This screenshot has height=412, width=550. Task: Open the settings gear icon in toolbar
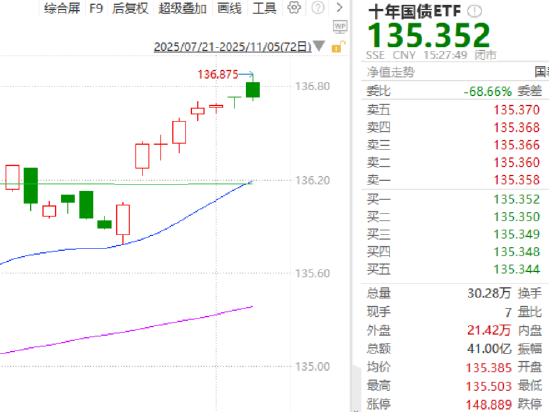294,7
